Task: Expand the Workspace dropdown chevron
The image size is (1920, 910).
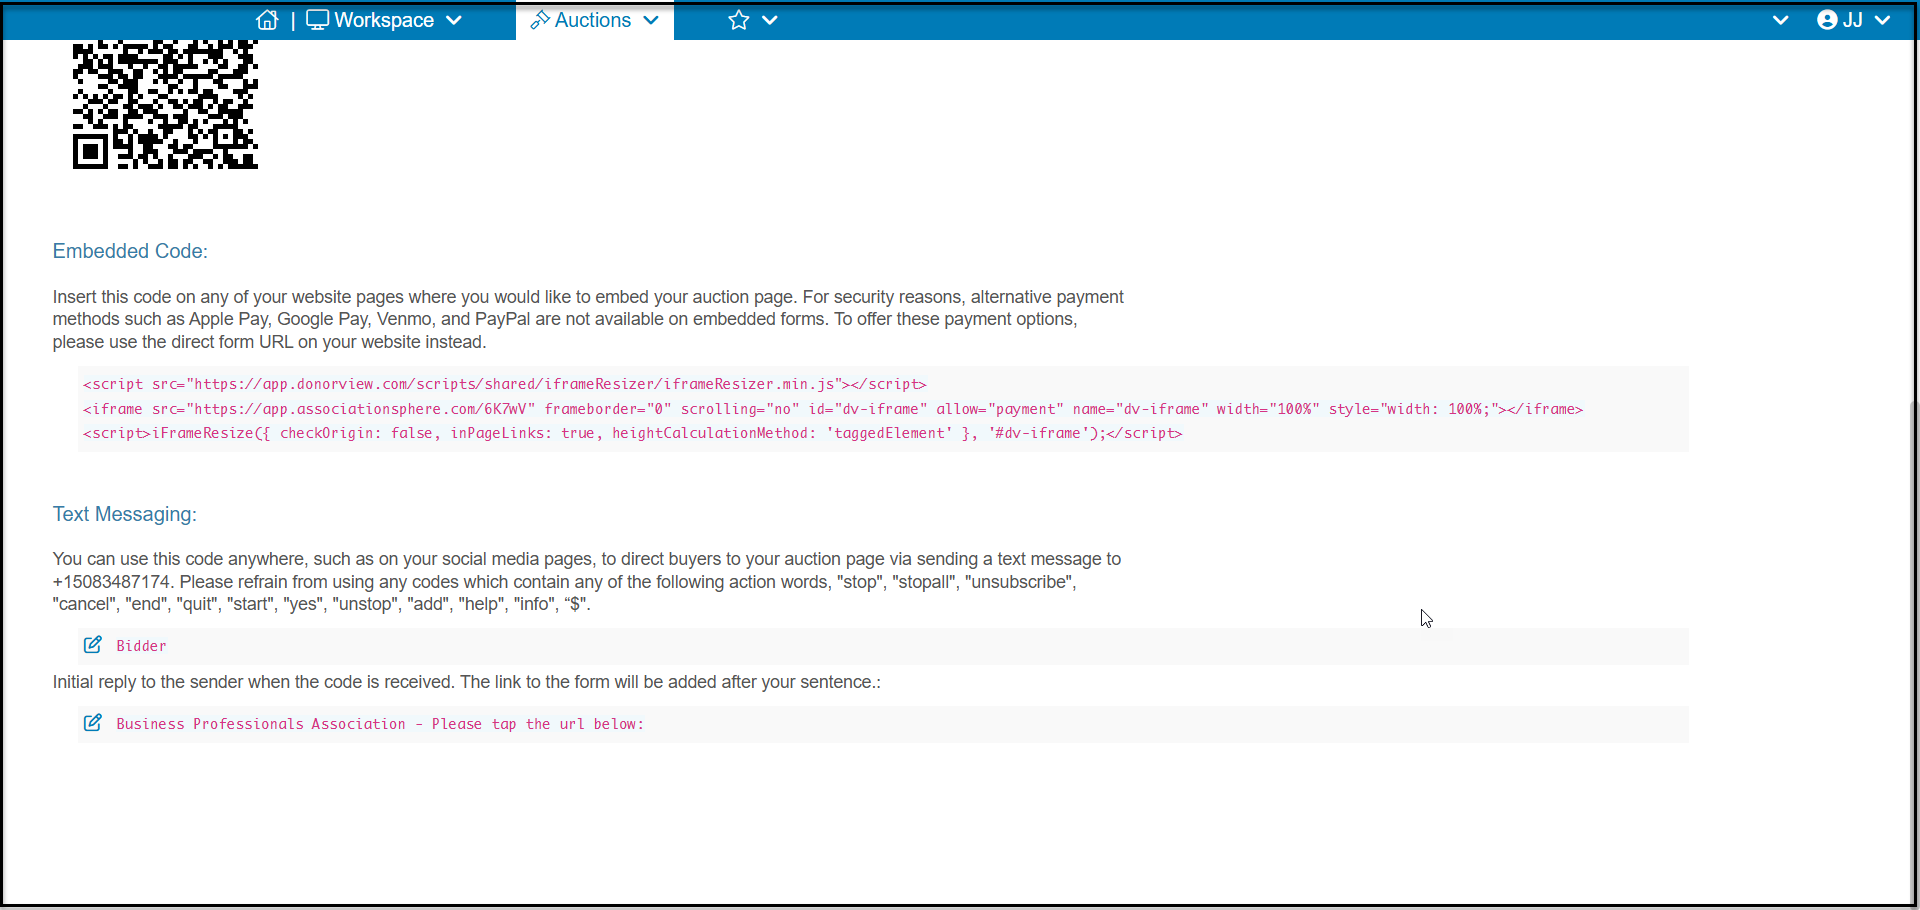Action: [453, 20]
